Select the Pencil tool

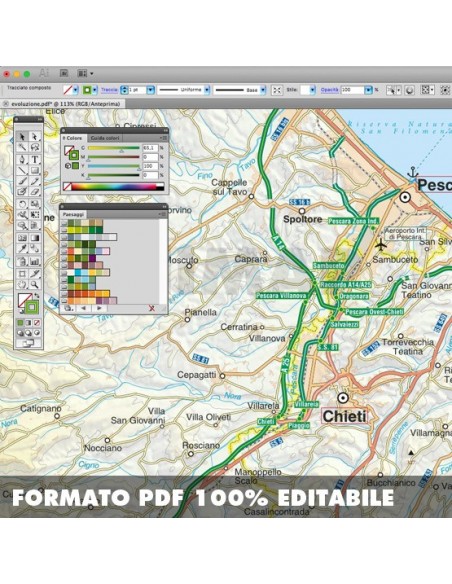coord(35,181)
